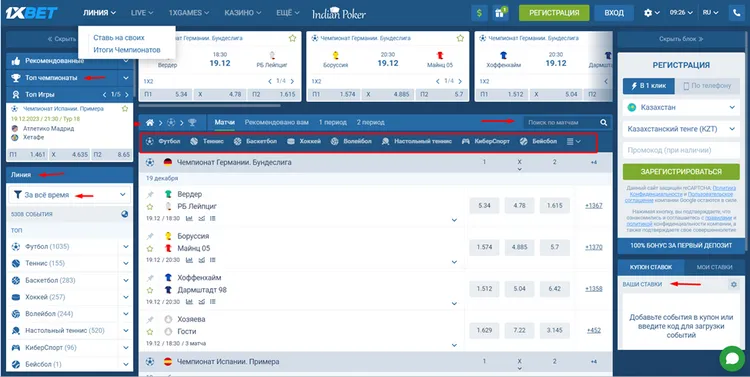Screen dimensions: 750x377
Task: Open the dollar deposit icon
Action: pos(479,13)
